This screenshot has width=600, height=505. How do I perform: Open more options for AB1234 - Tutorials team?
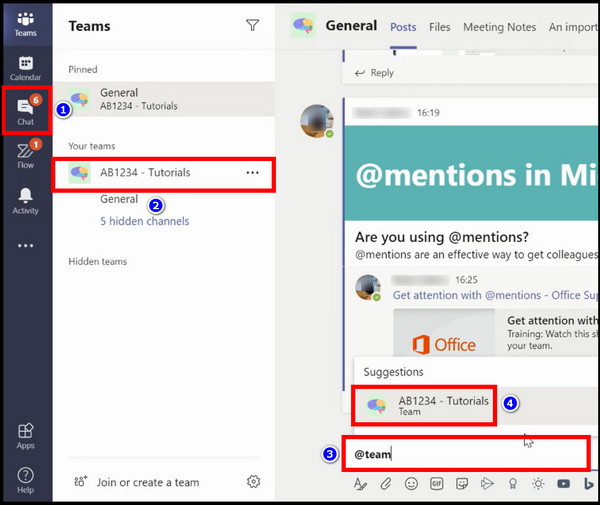coord(253,173)
